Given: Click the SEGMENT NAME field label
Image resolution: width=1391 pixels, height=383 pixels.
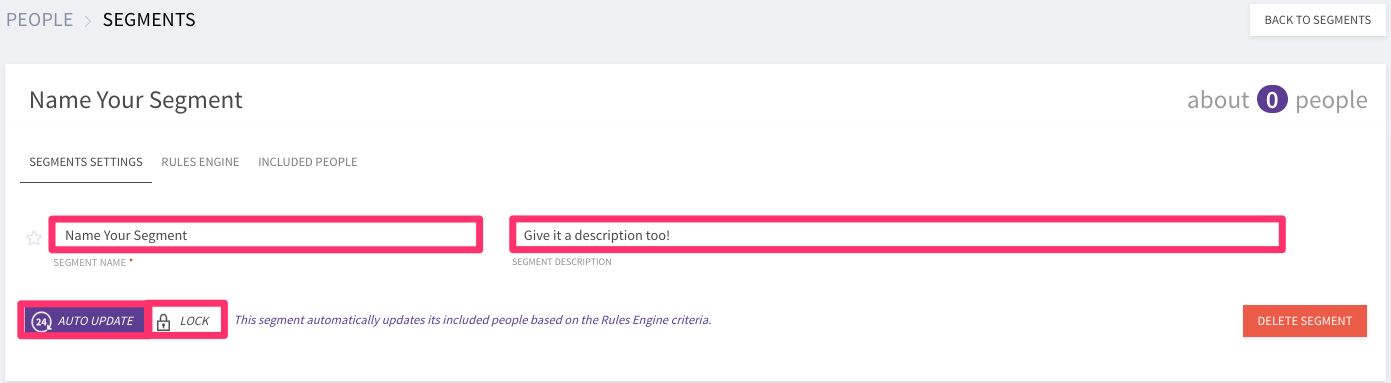Looking at the screenshot, I should (x=93, y=262).
